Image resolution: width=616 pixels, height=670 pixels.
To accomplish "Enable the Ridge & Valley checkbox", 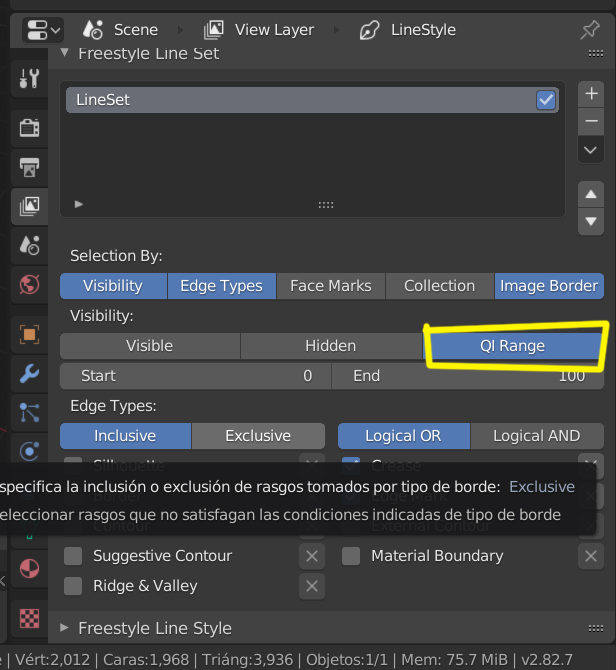I will point(73,586).
